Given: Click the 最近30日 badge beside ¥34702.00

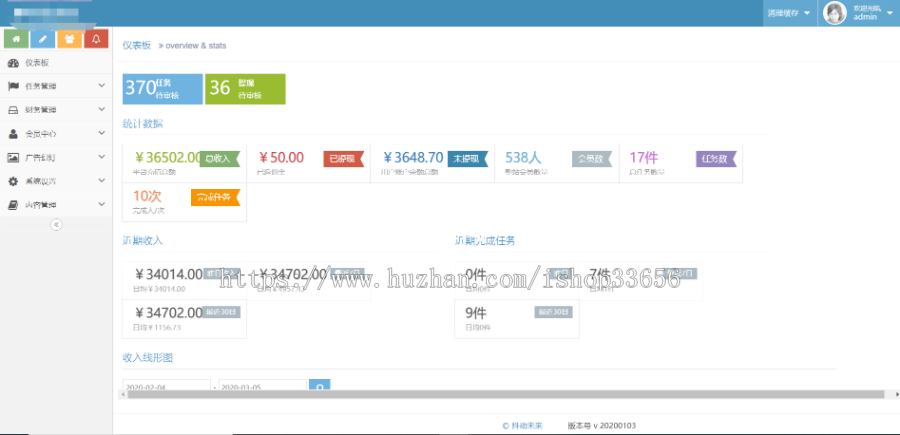Looking at the screenshot, I should 222,312.
